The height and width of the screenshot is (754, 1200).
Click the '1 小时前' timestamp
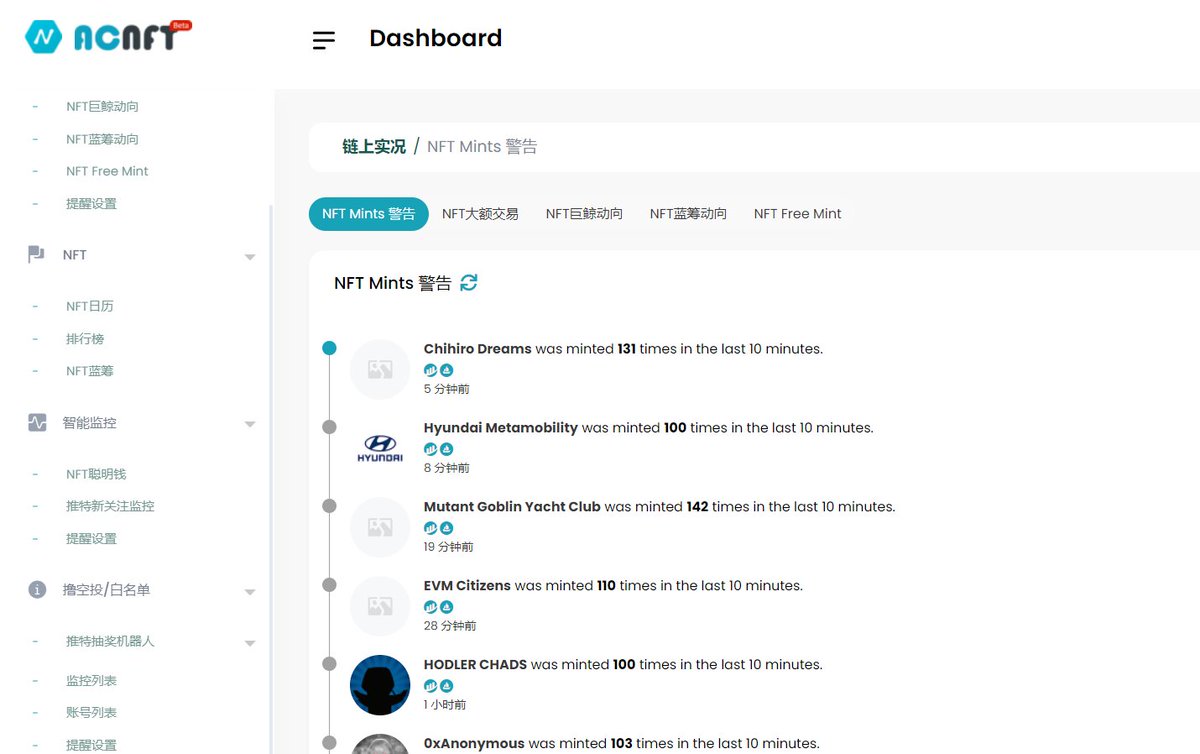[445, 705]
